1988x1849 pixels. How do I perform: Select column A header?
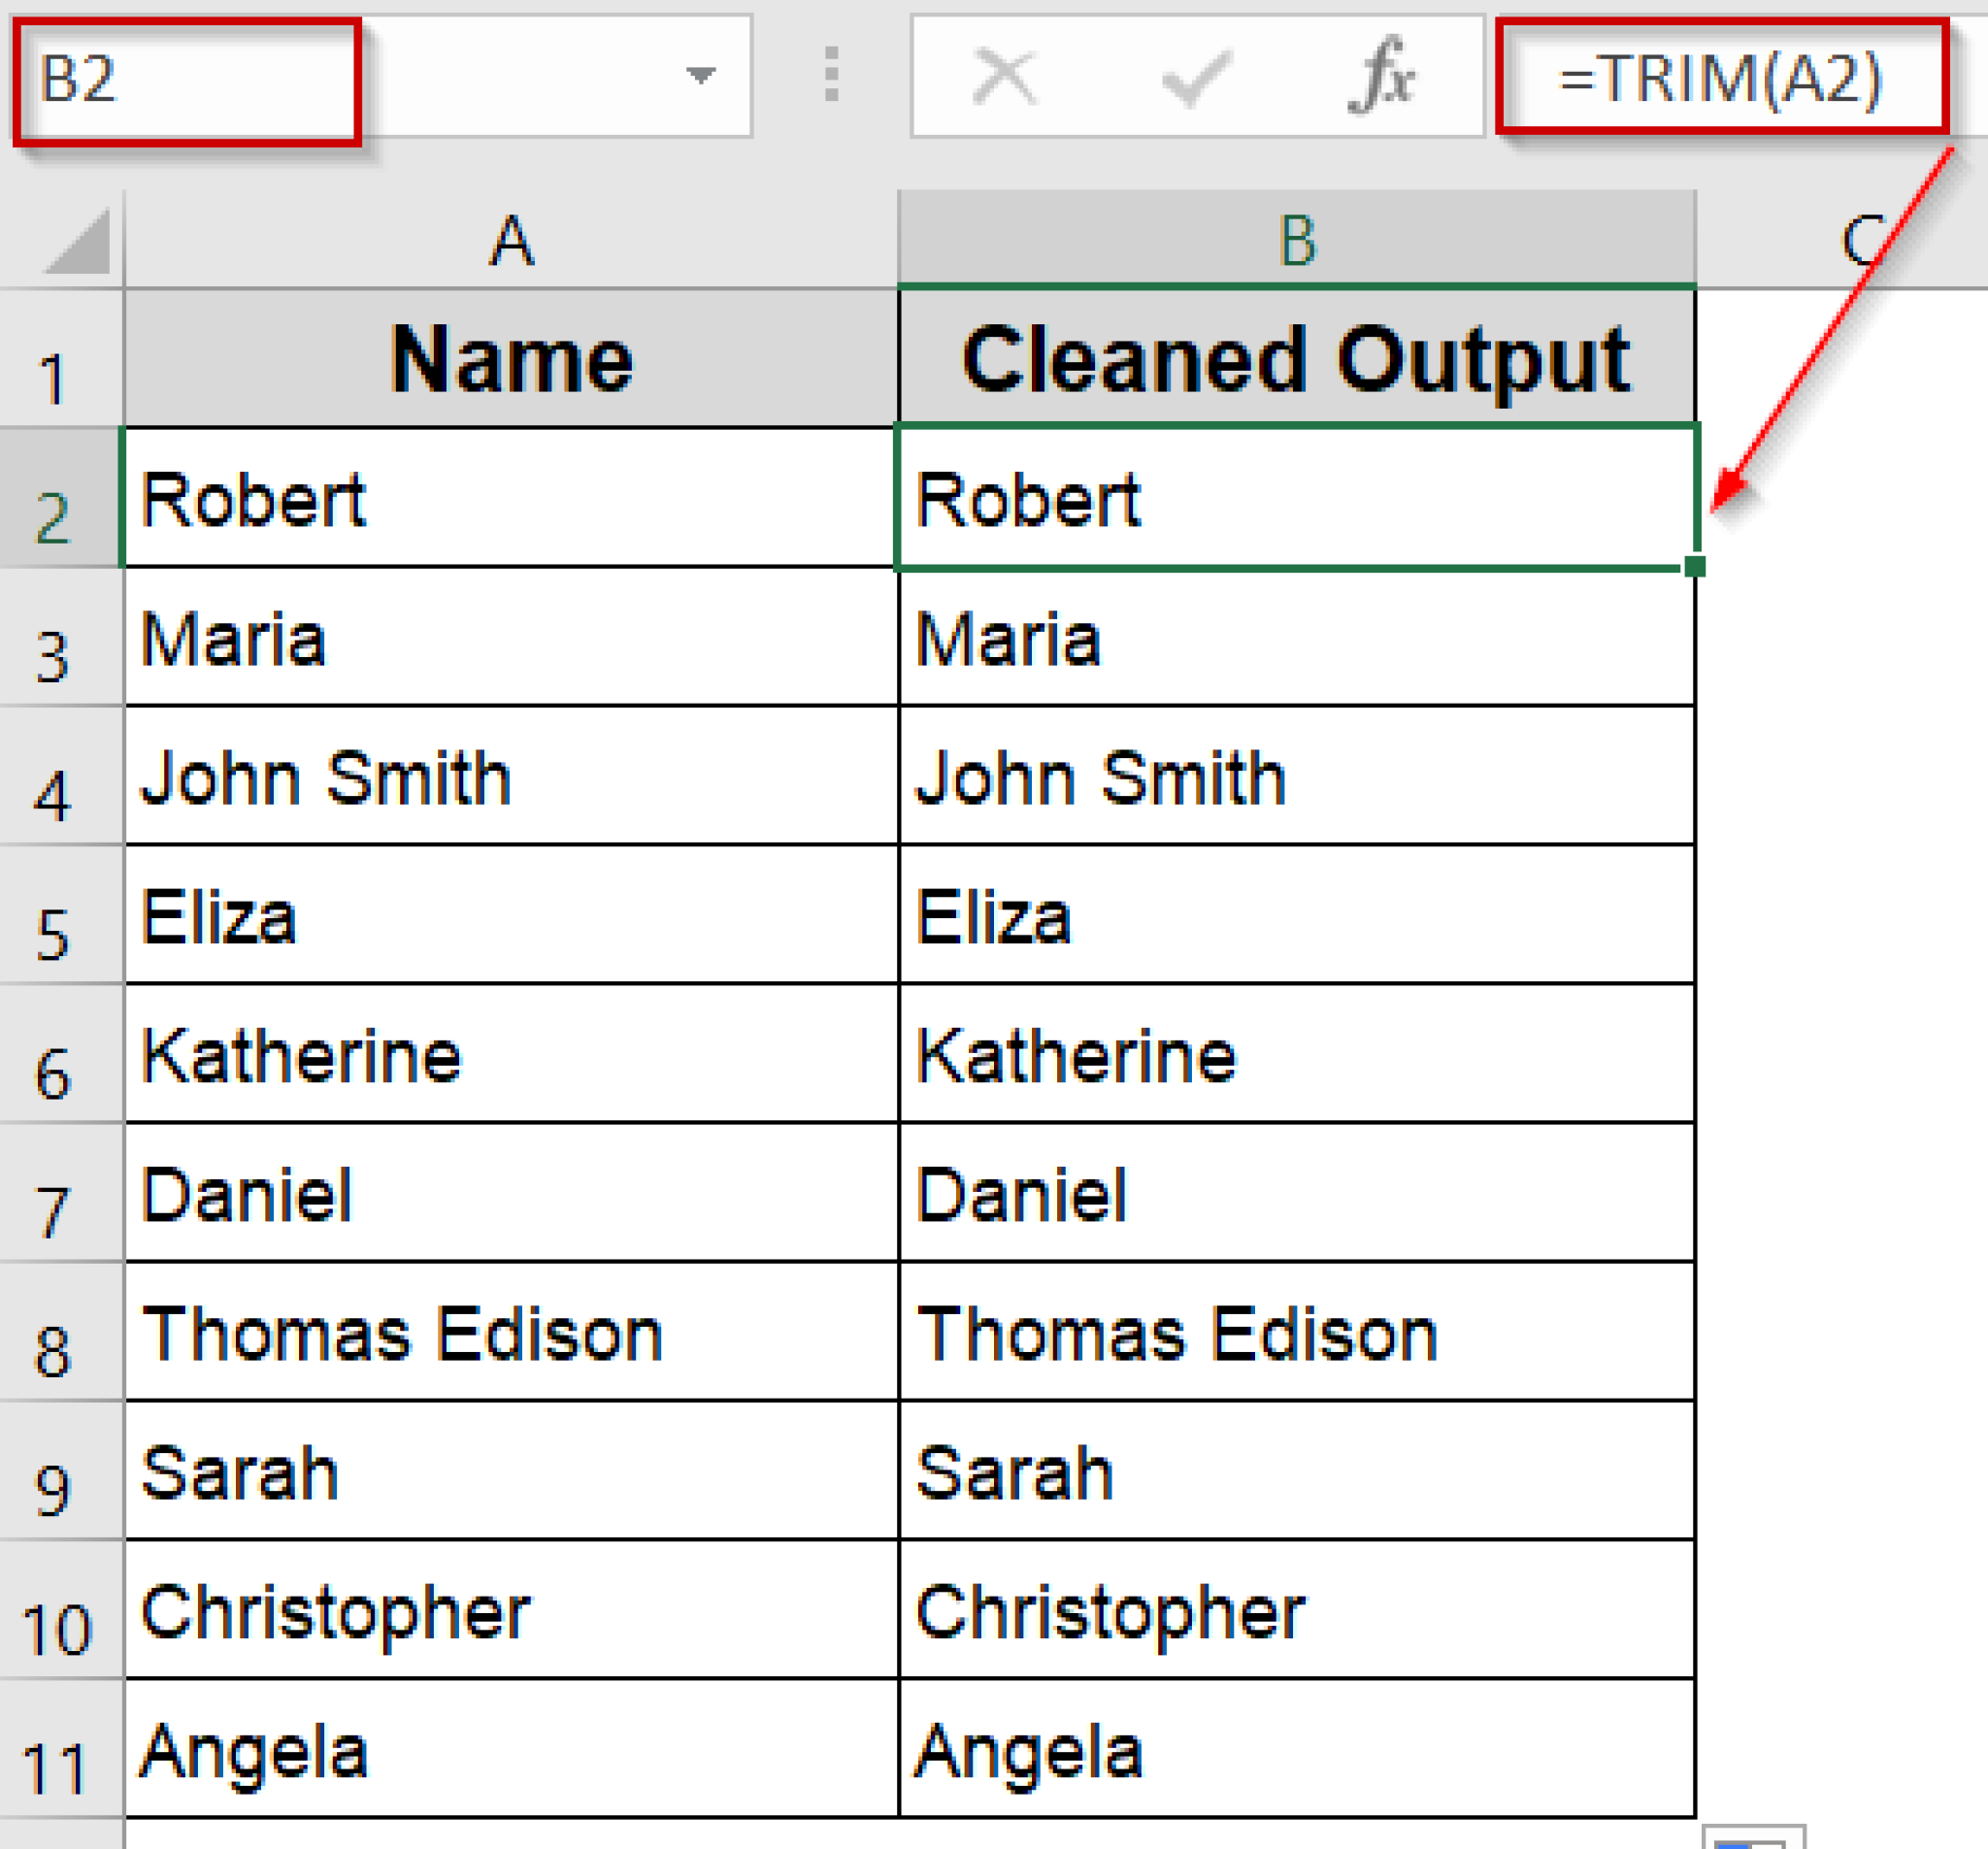(510, 240)
